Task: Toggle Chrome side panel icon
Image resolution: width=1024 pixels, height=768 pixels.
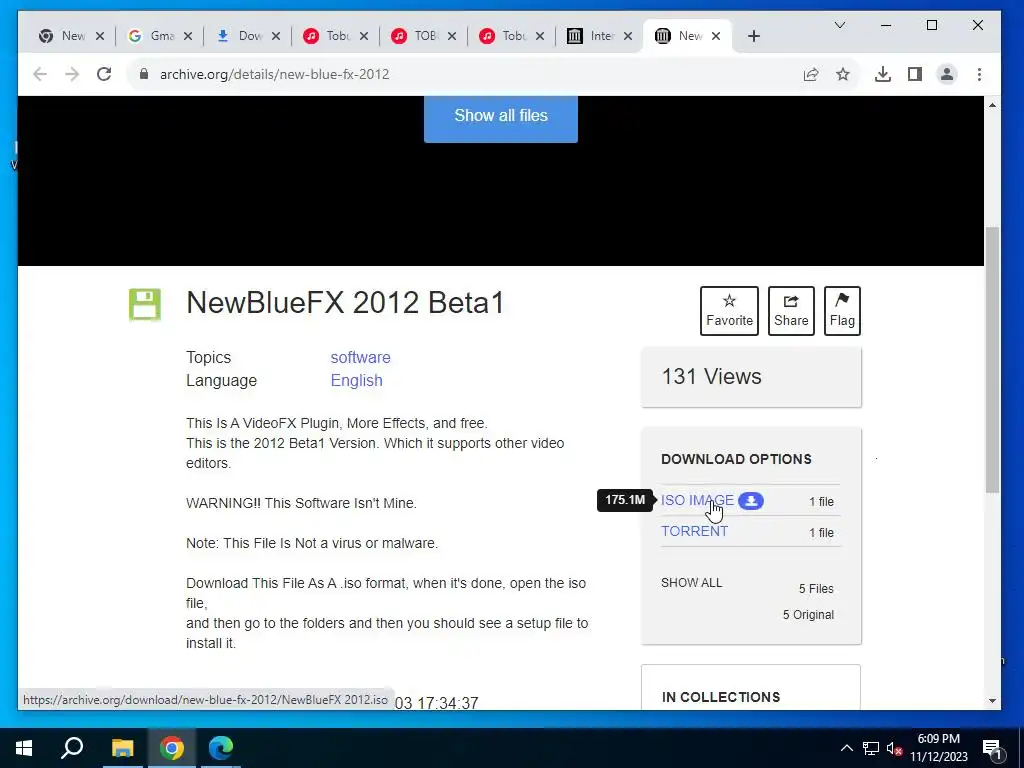Action: click(x=915, y=74)
